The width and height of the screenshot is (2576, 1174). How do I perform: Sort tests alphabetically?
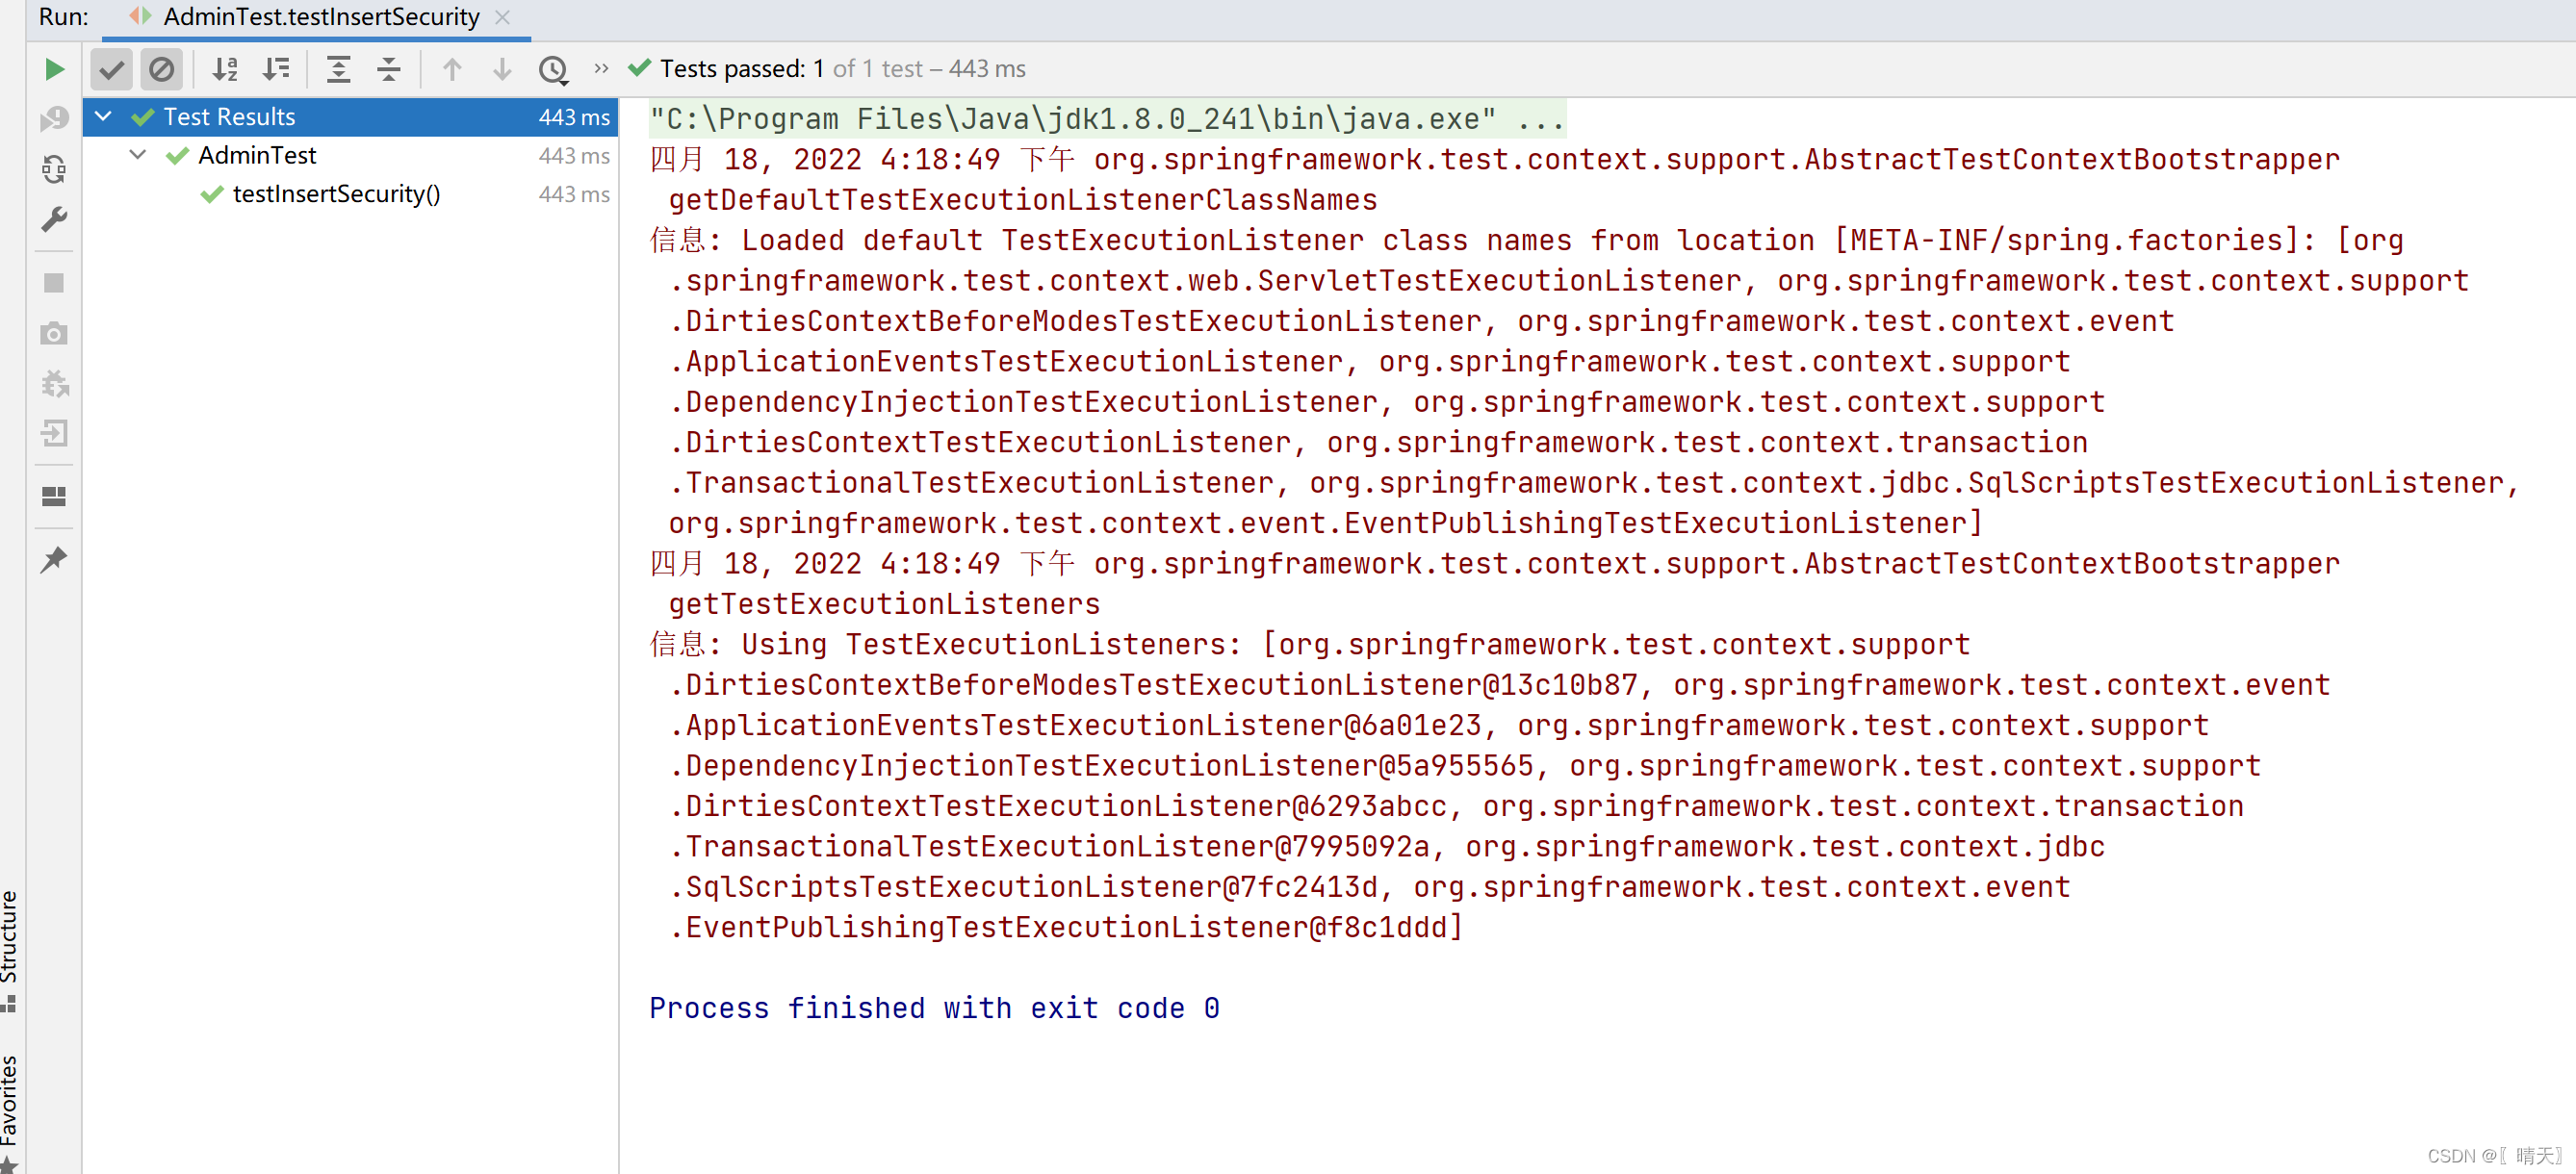pos(225,69)
